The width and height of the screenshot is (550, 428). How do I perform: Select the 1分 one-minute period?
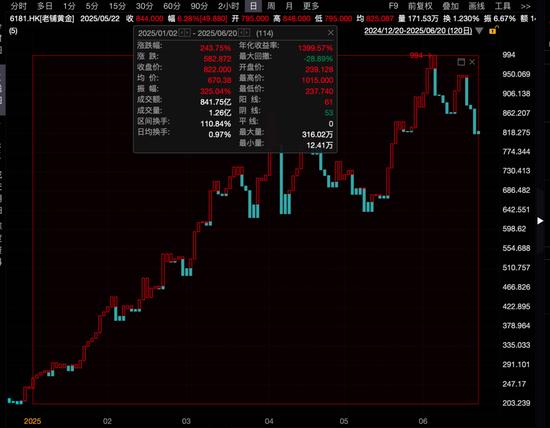(x=69, y=6)
